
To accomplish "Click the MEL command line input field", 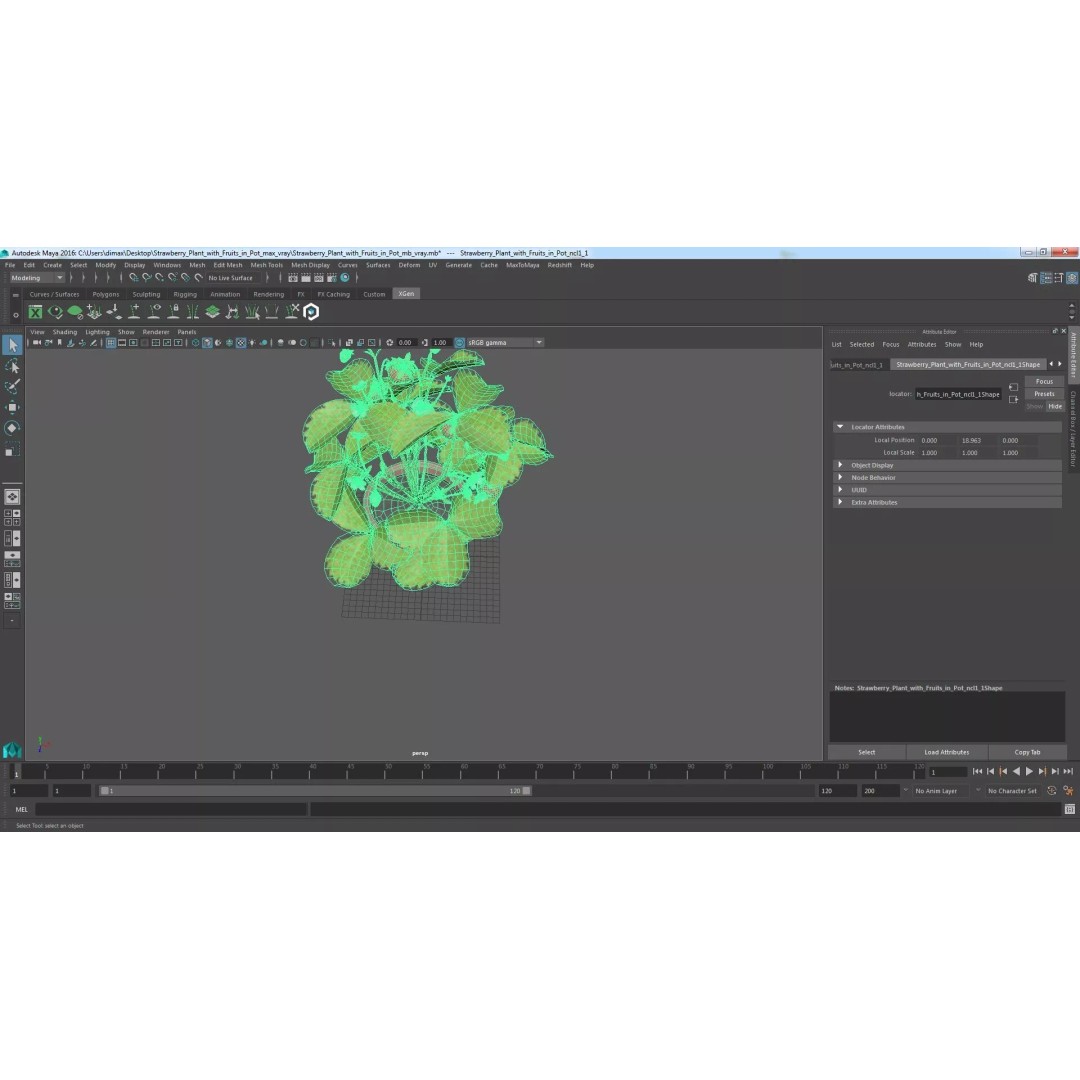I will click(170, 809).
